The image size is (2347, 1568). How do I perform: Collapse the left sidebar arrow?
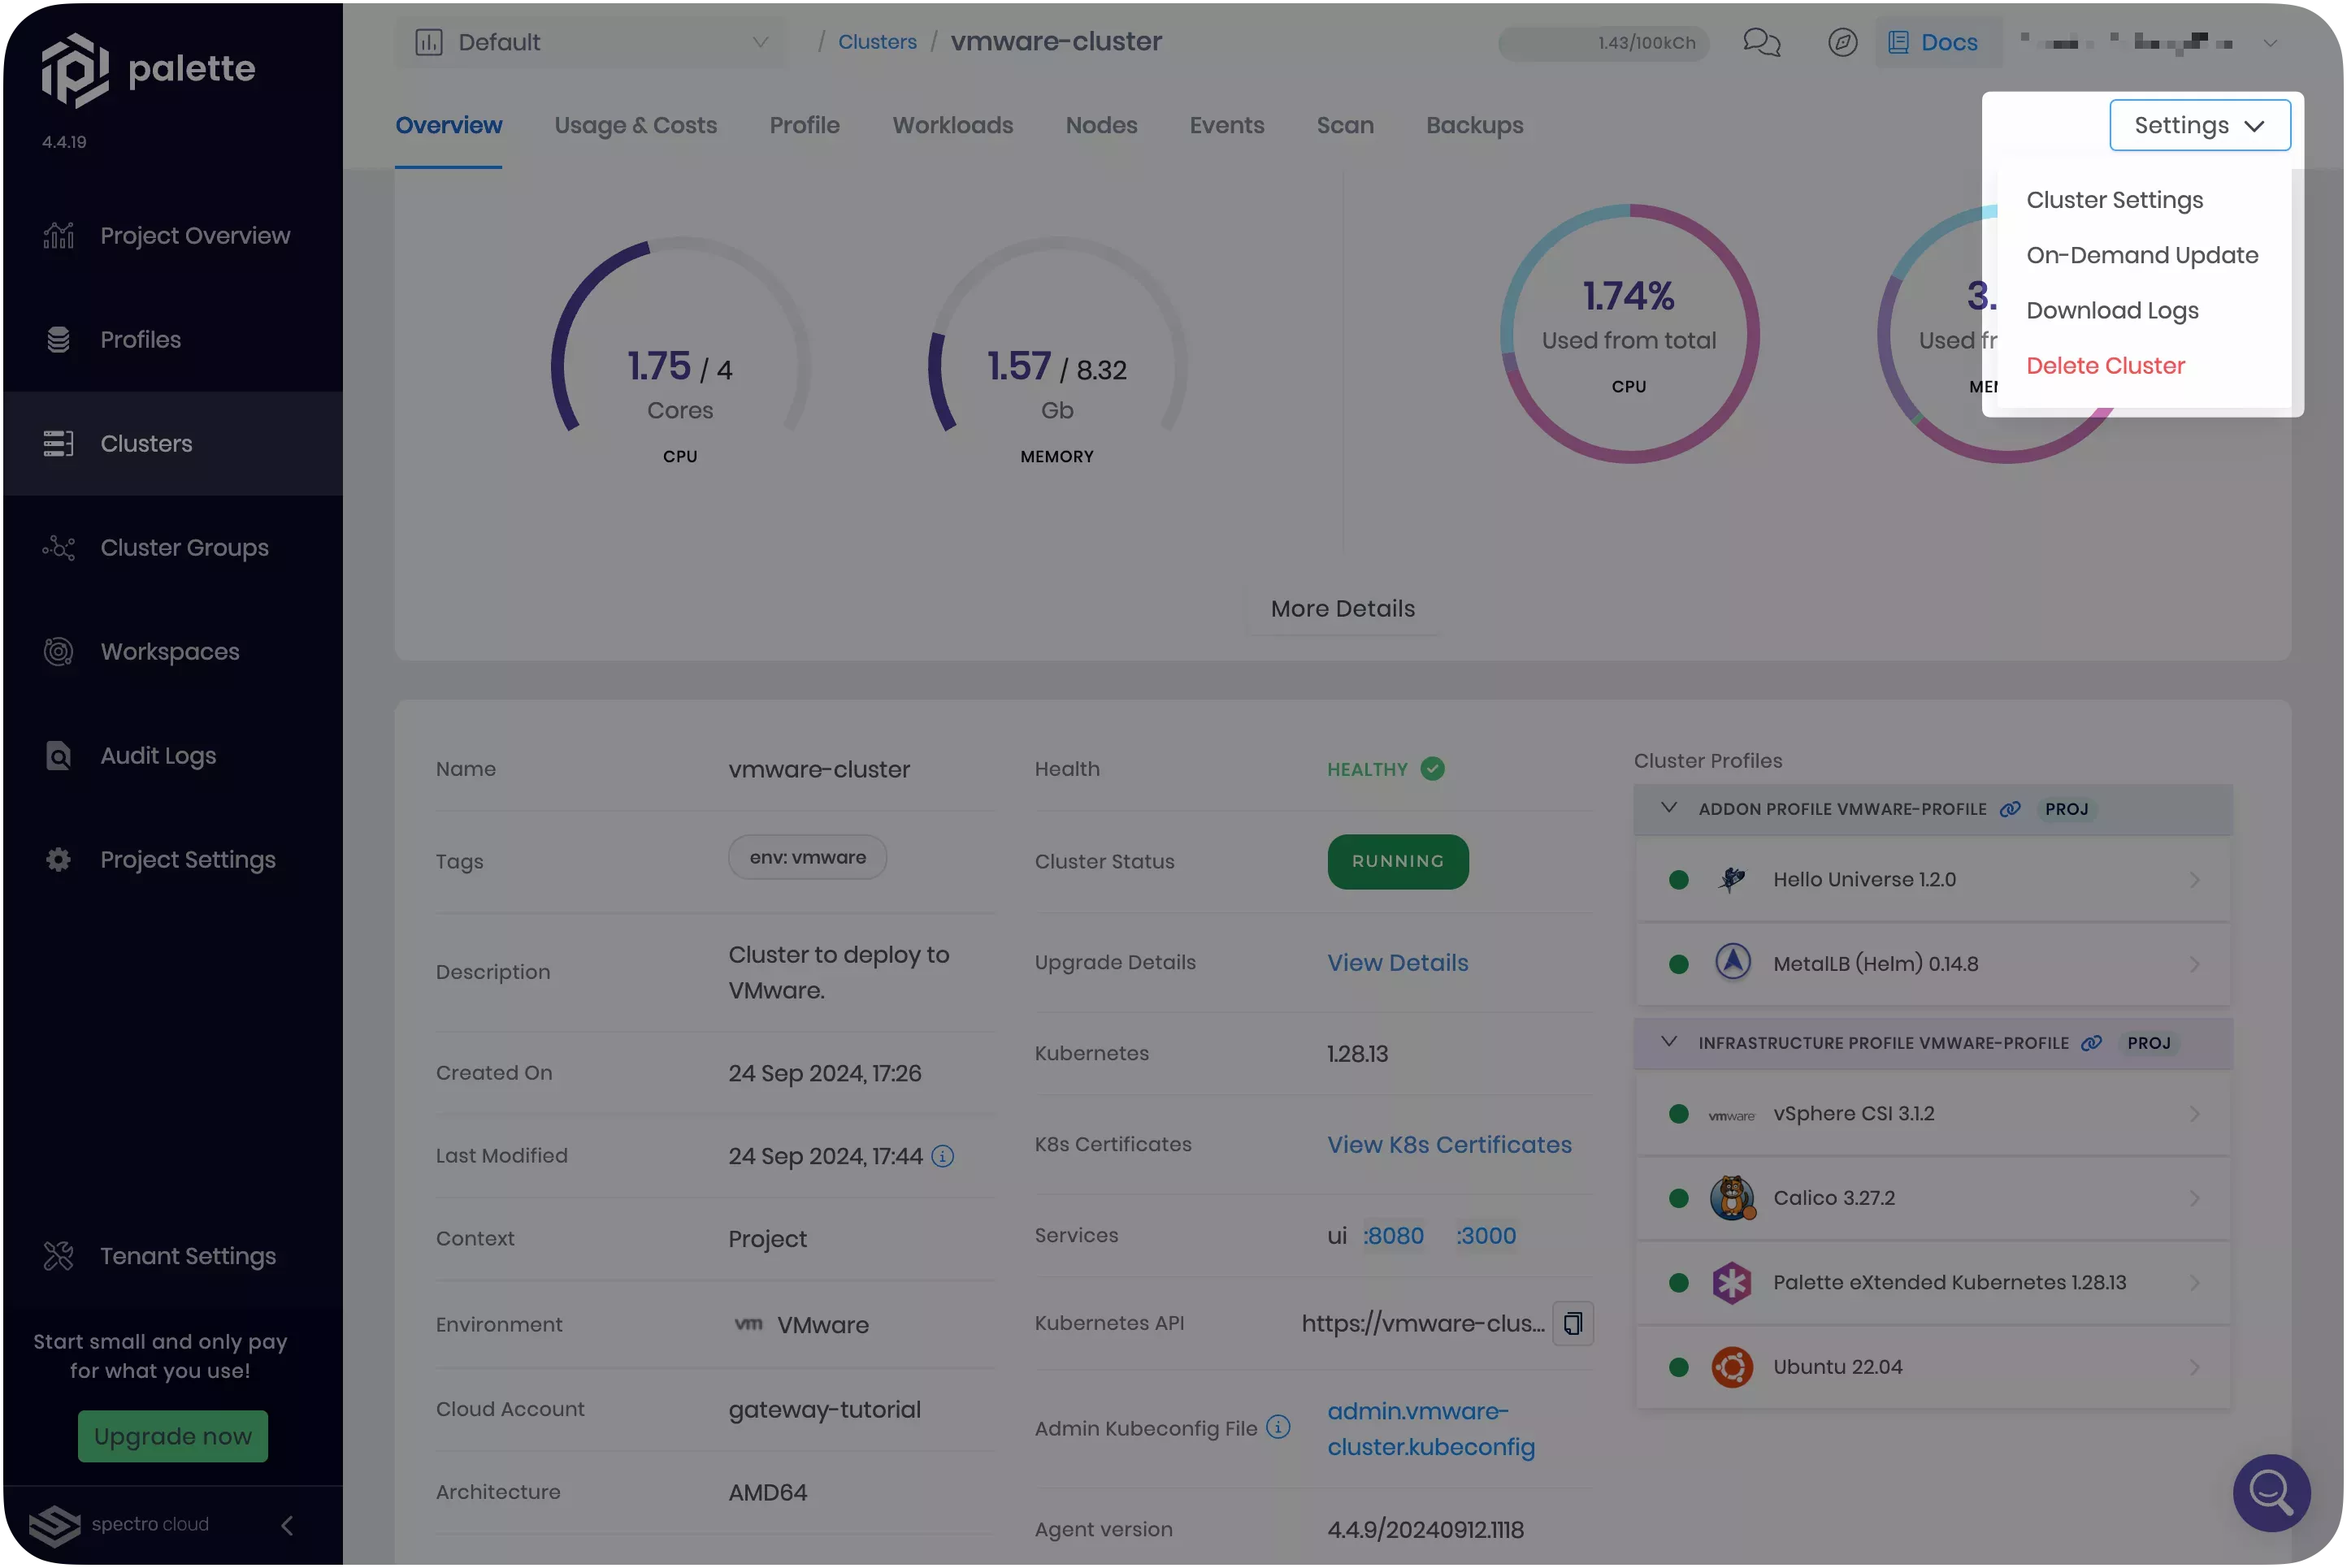click(x=287, y=1525)
